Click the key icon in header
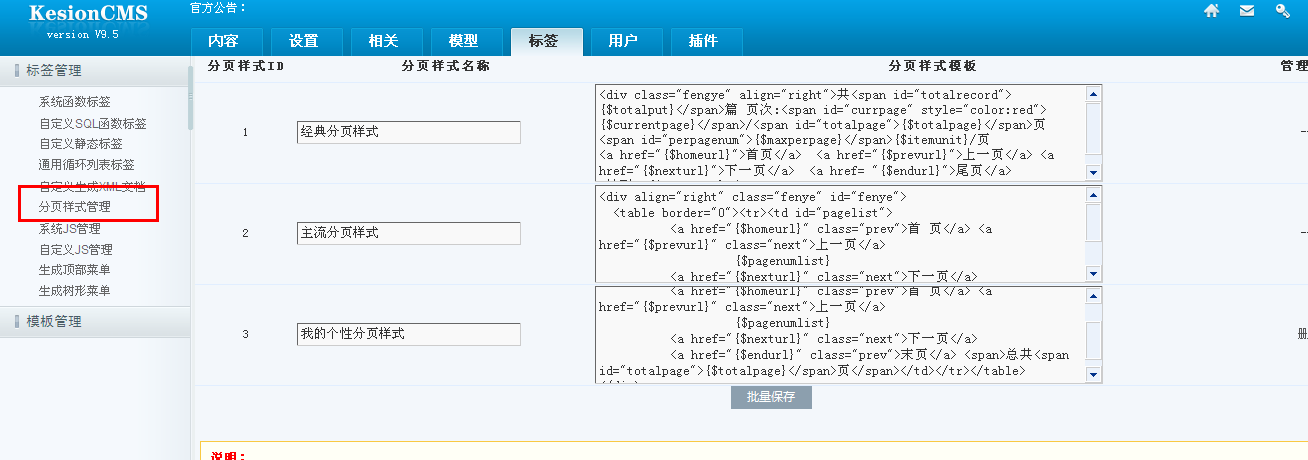 click(x=1282, y=11)
